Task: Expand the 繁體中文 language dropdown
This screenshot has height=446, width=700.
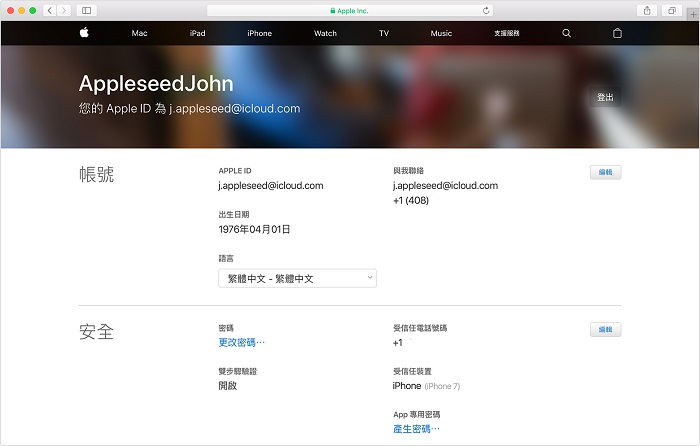Action: click(297, 278)
